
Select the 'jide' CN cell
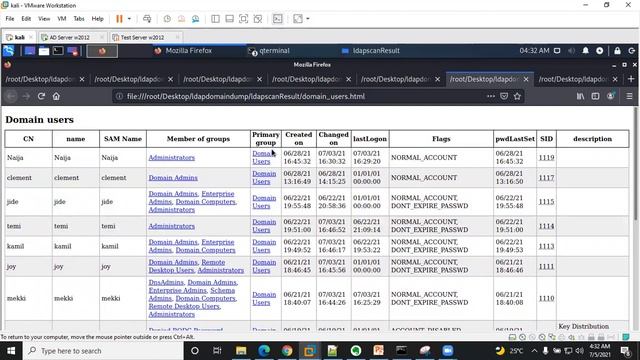click(28, 202)
